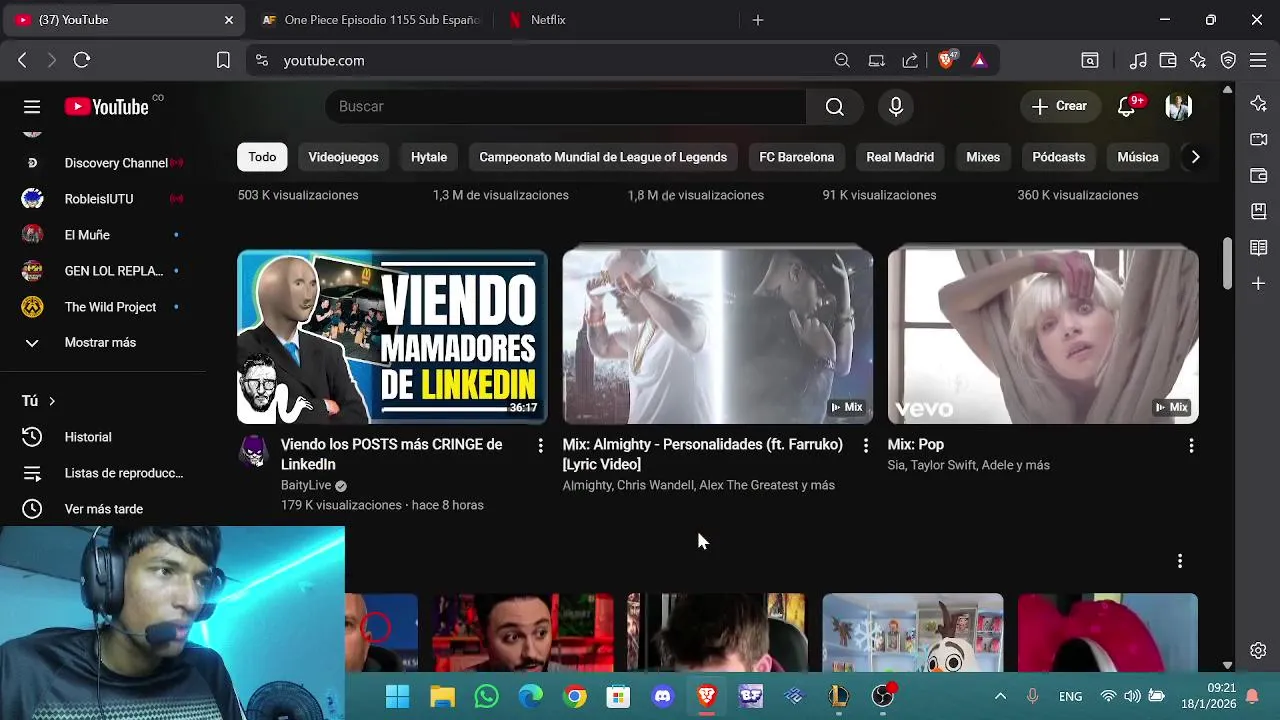Screen dimensions: 1280x720
Task: Switch to the One Piece Episodio 1155 tab
Action: (370, 20)
